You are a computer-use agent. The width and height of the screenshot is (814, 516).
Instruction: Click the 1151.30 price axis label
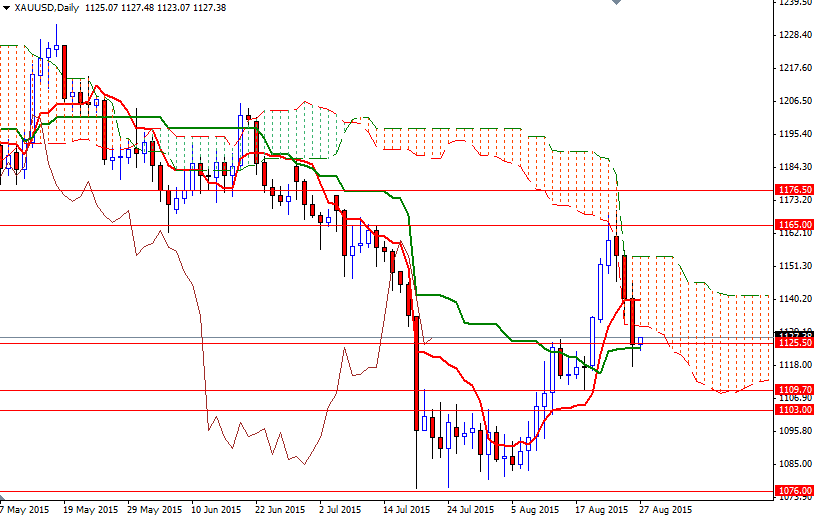[795, 266]
